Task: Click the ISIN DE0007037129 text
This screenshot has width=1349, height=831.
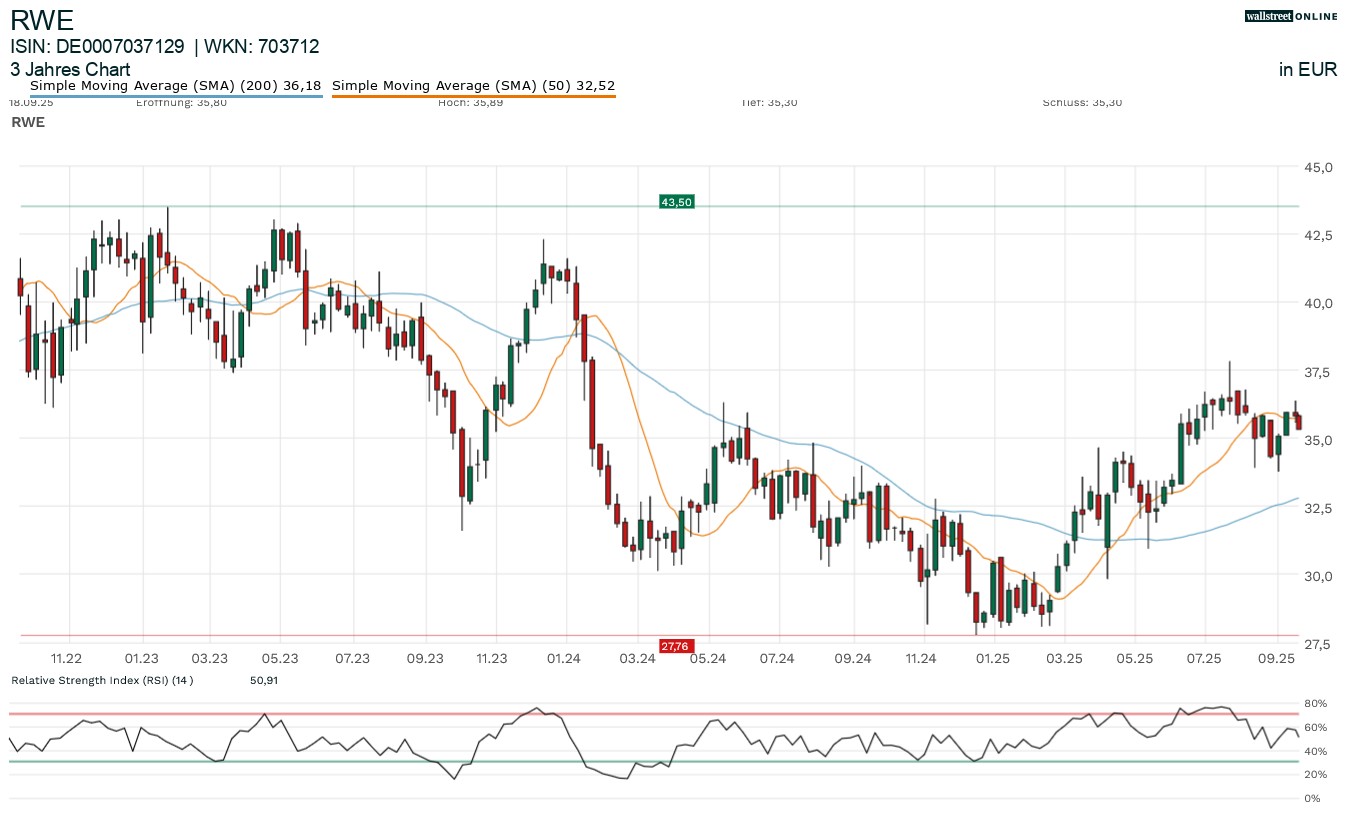Action: pos(97,46)
